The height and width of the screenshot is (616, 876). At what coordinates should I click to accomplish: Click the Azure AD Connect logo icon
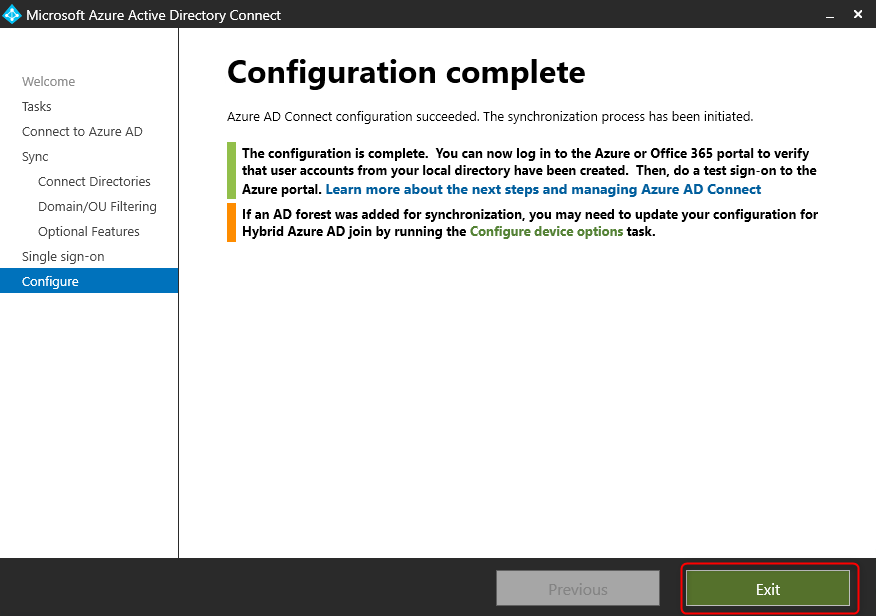click(13, 14)
